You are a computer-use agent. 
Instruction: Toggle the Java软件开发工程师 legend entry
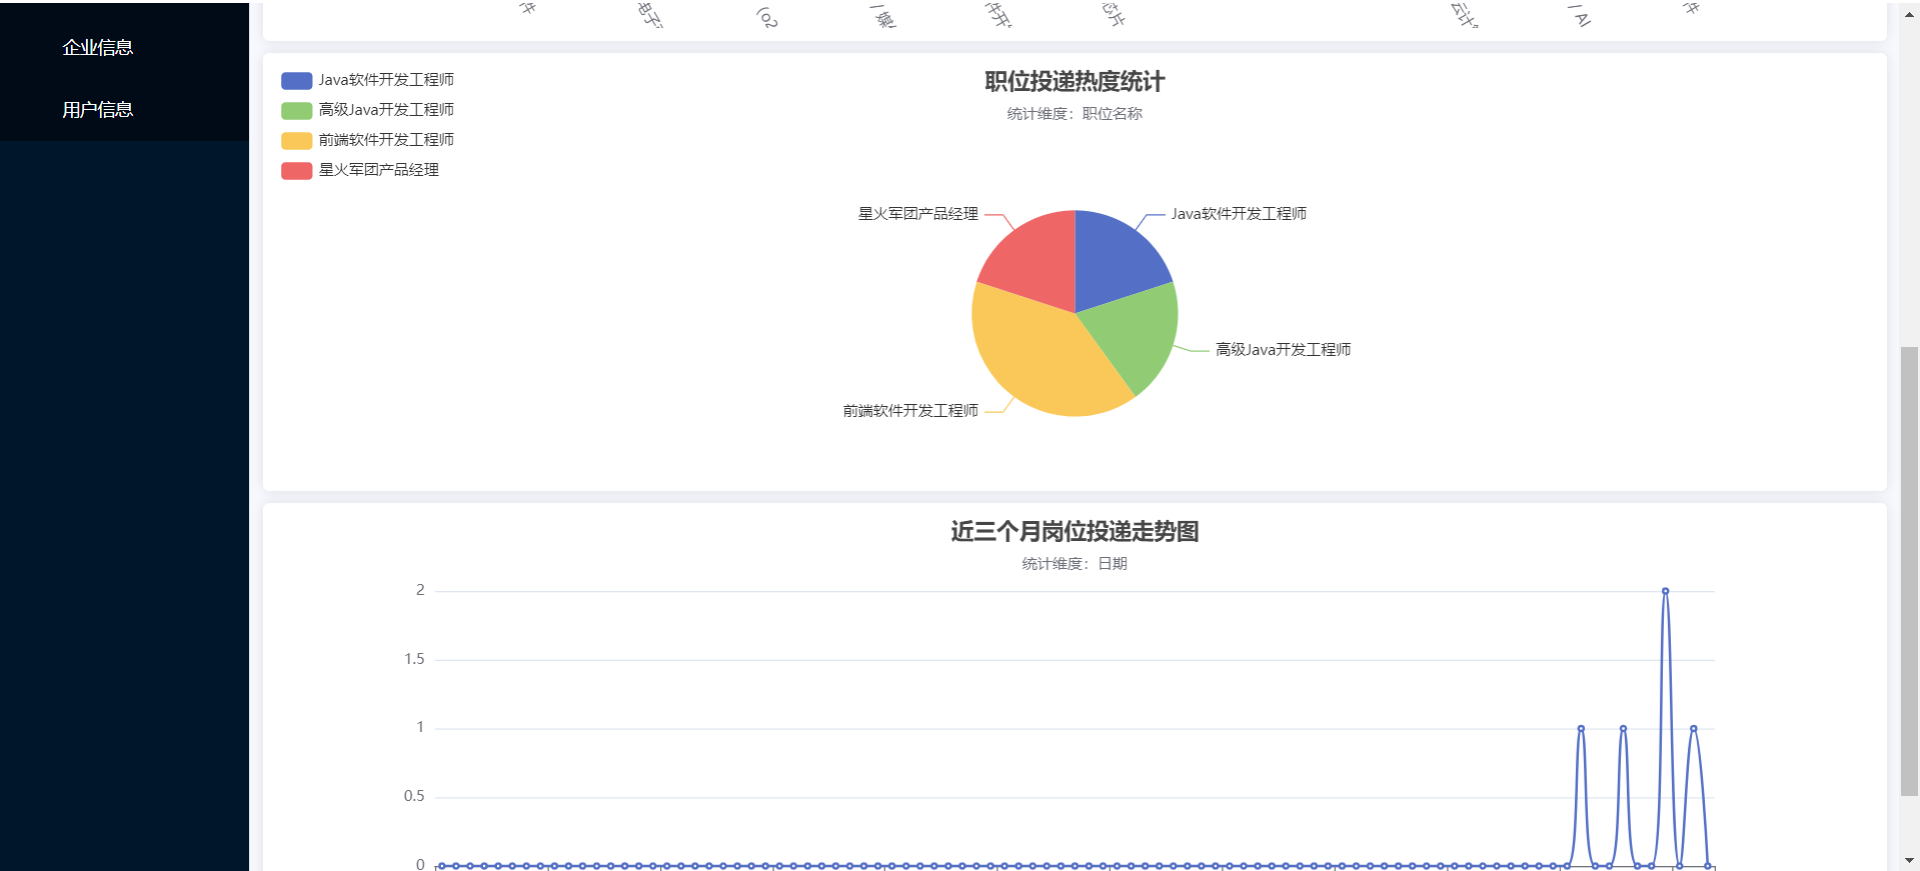click(367, 80)
